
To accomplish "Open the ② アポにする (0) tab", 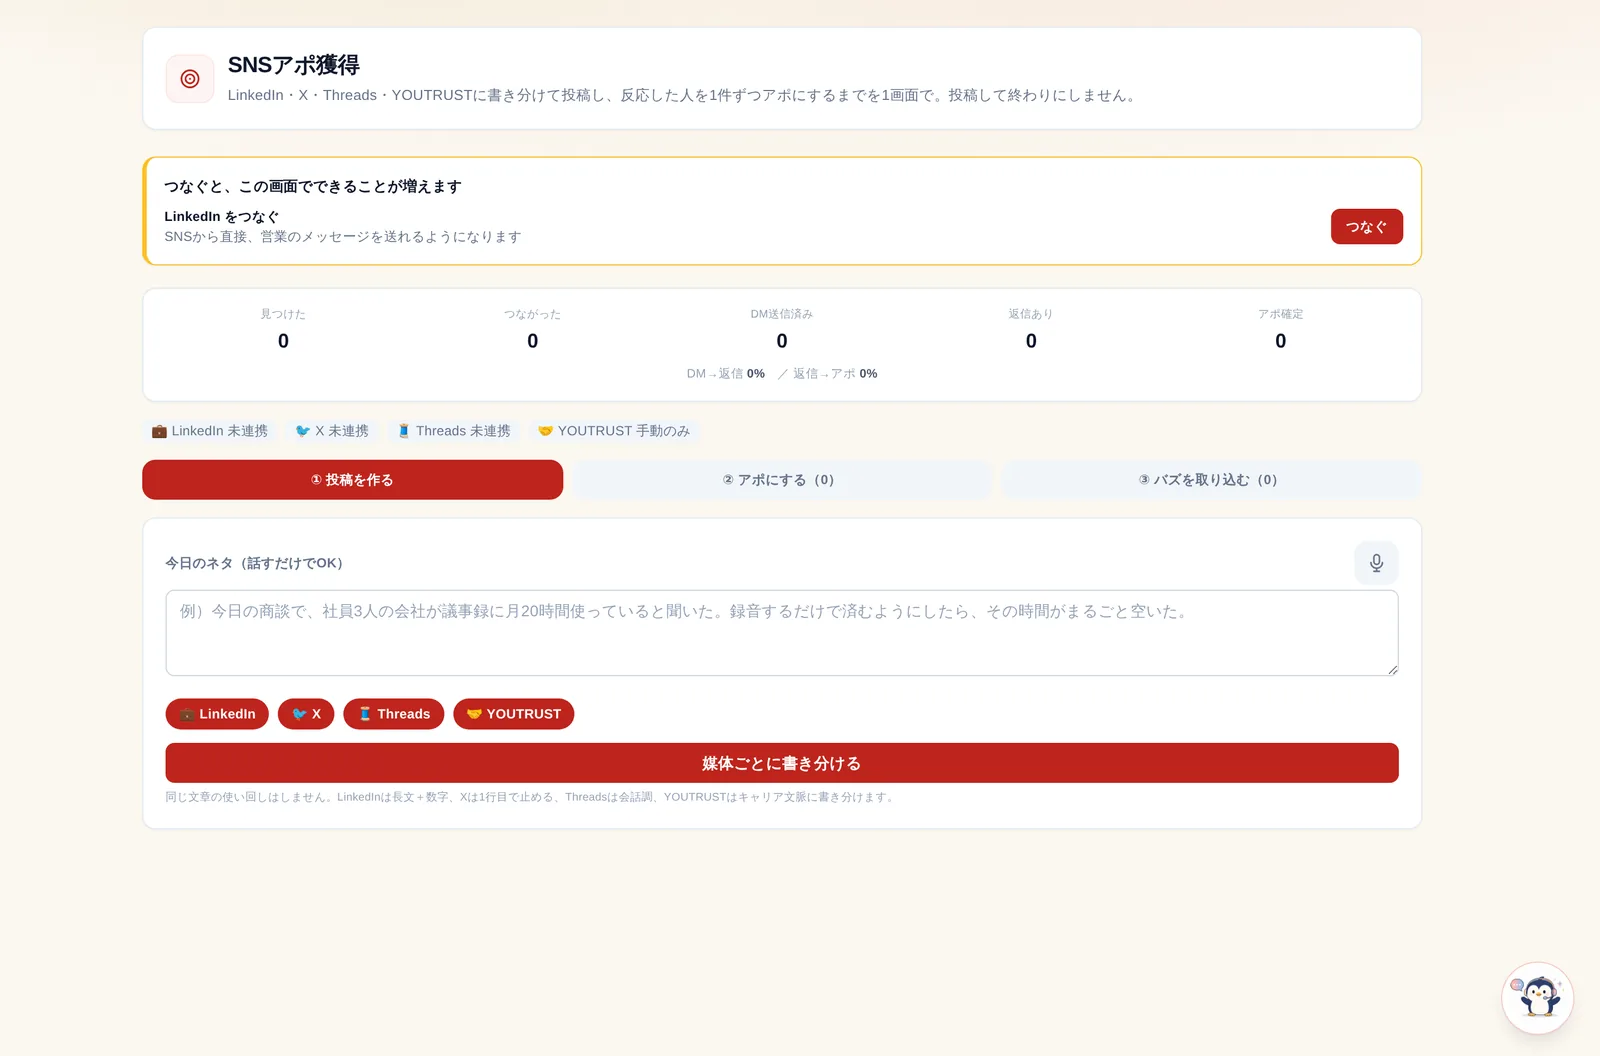I will coord(781,480).
